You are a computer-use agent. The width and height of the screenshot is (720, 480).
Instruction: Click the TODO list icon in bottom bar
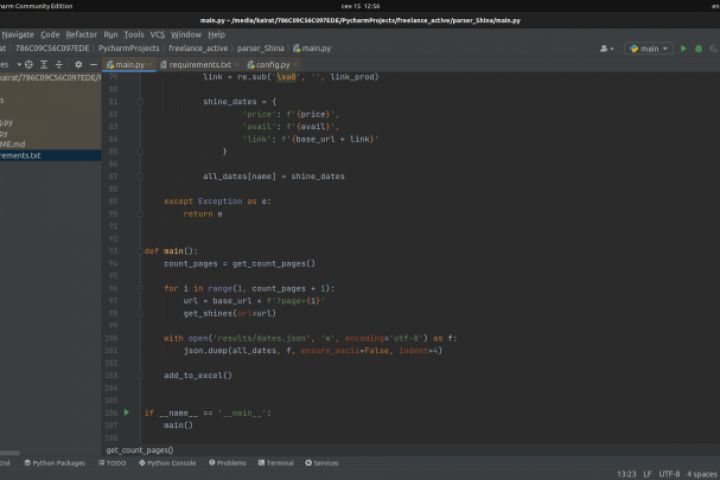click(x=101, y=463)
